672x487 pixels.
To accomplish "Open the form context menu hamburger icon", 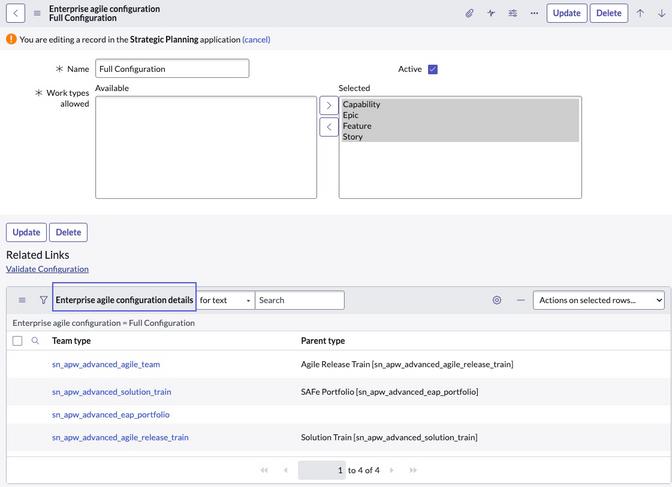I will coord(37,13).
